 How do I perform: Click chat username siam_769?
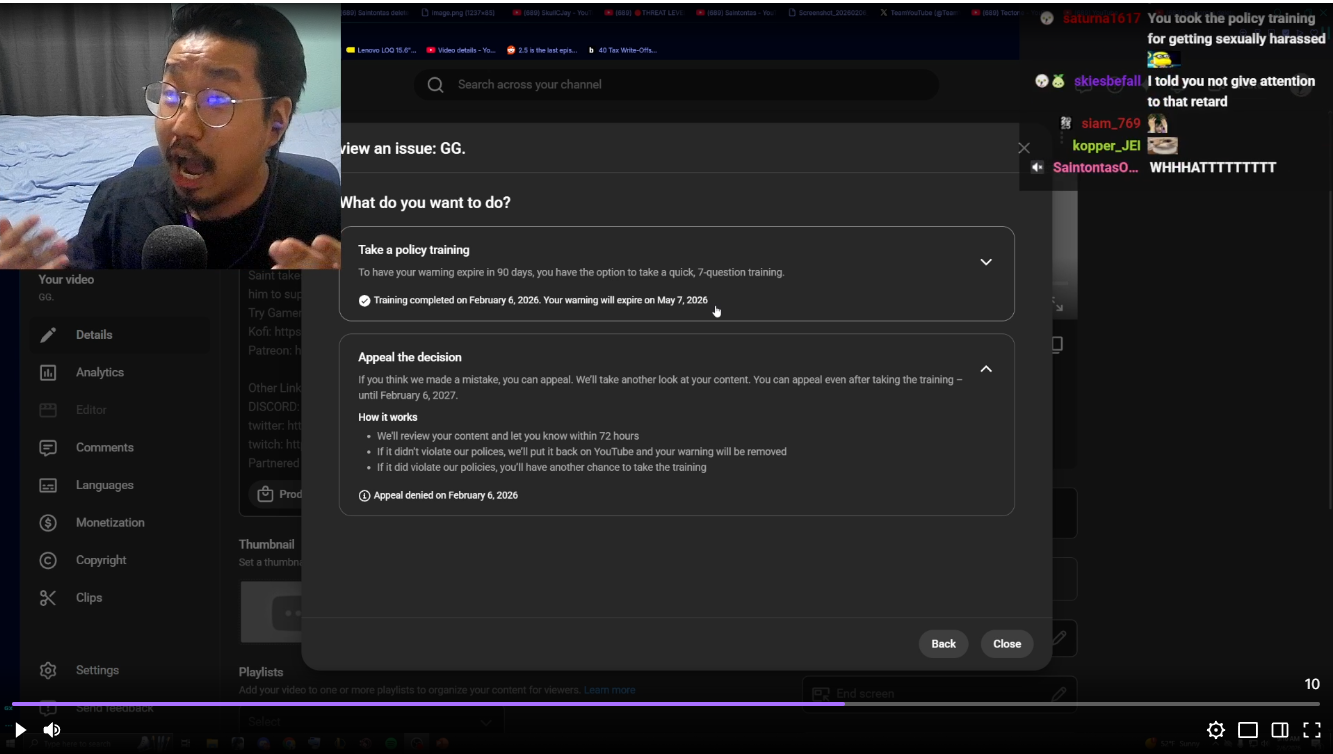pyautogui.click(x=1111, y=123)
